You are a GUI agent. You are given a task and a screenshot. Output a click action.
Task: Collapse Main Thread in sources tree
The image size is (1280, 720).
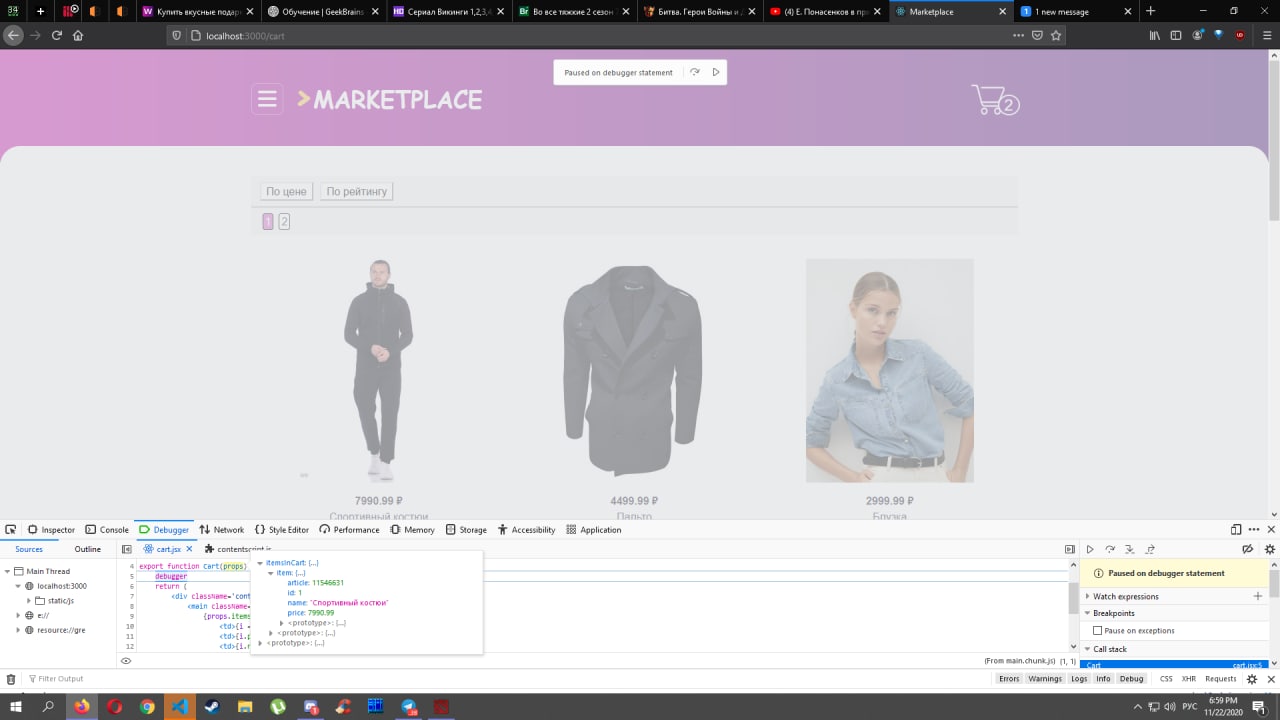[7, 571]
